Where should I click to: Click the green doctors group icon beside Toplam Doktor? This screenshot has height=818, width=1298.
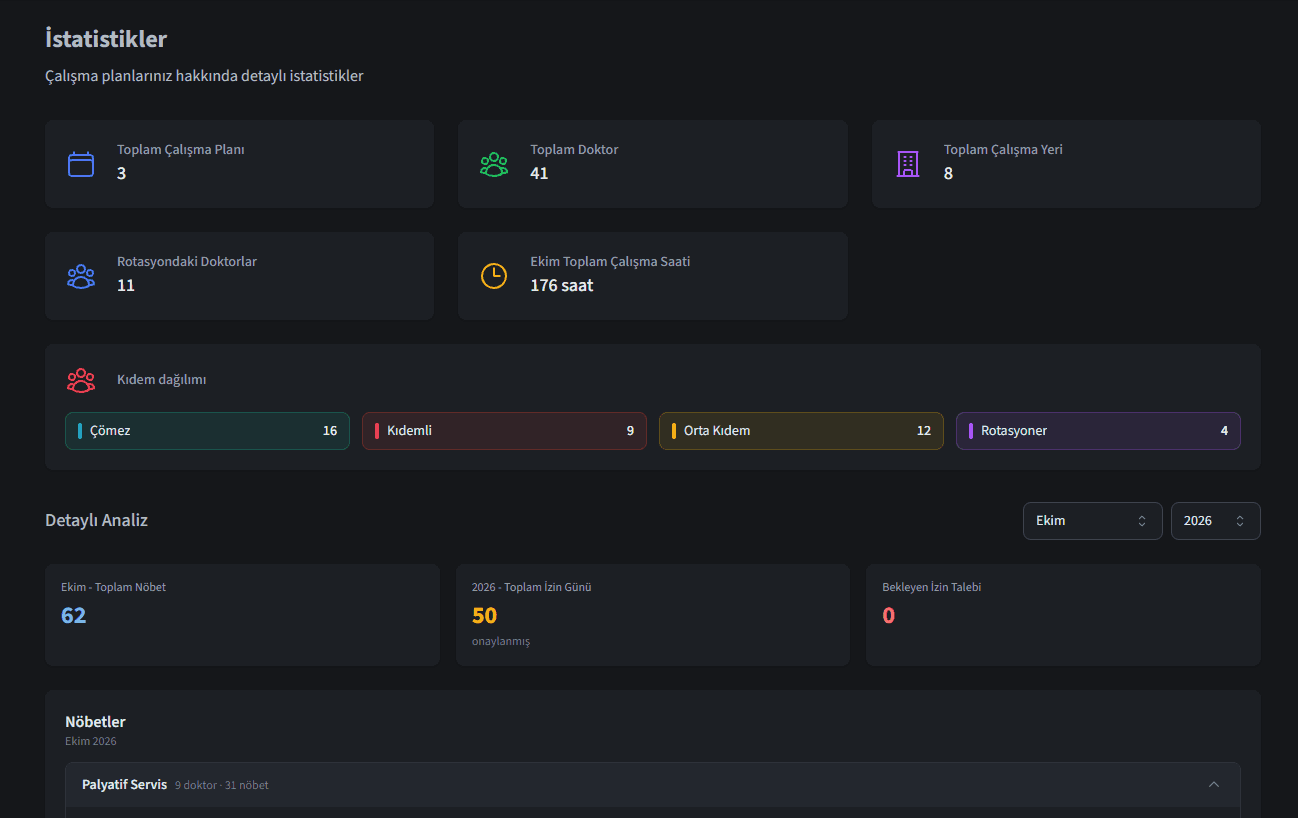pyautogui.click(x=494, y=164)
